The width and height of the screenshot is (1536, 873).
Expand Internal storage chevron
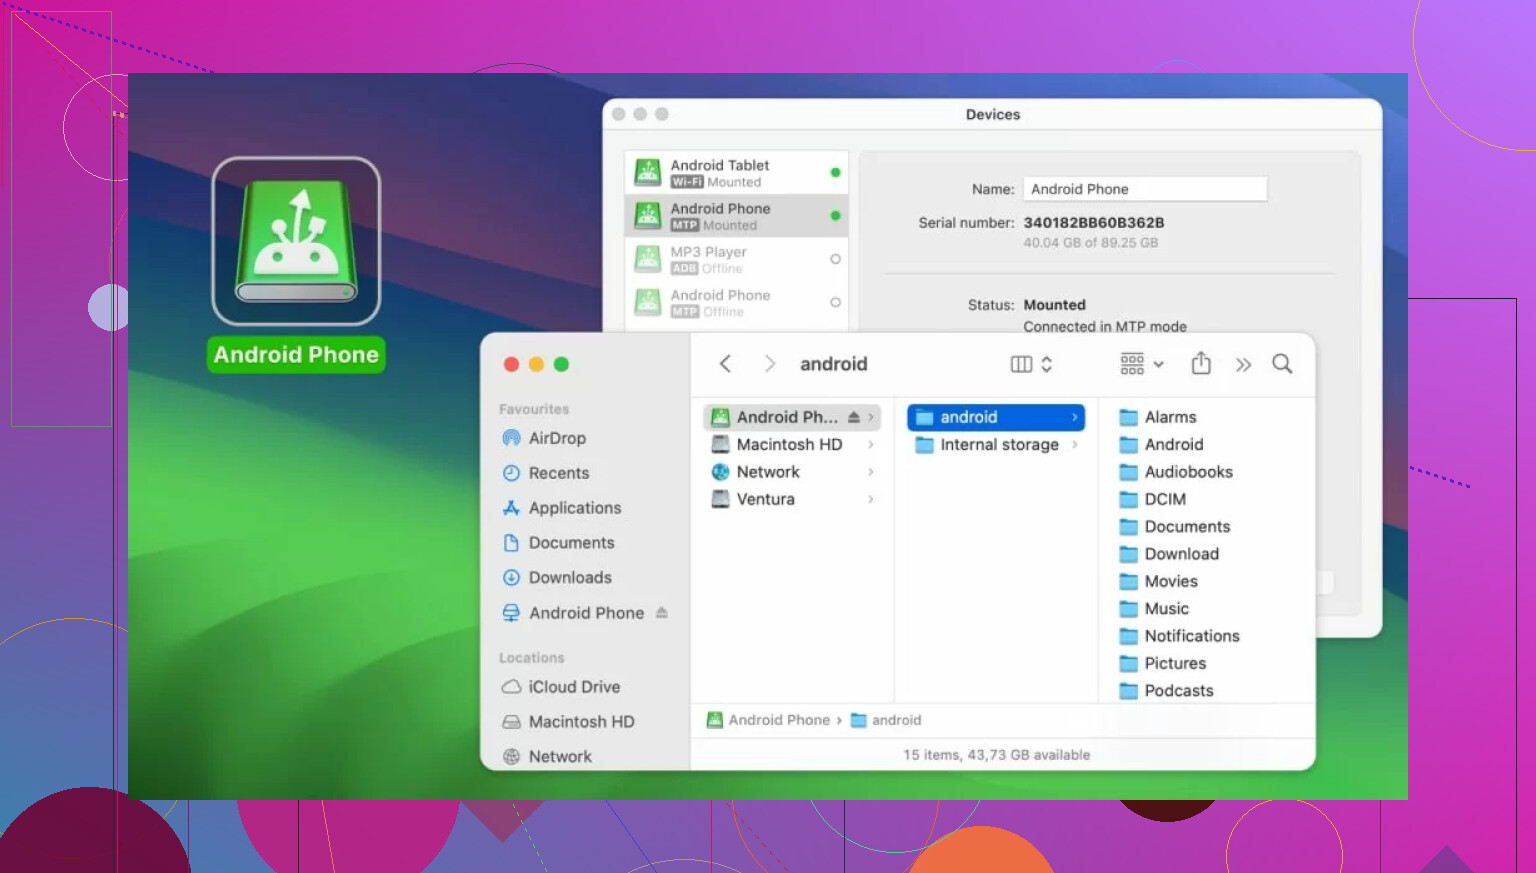click(1075, 445)
